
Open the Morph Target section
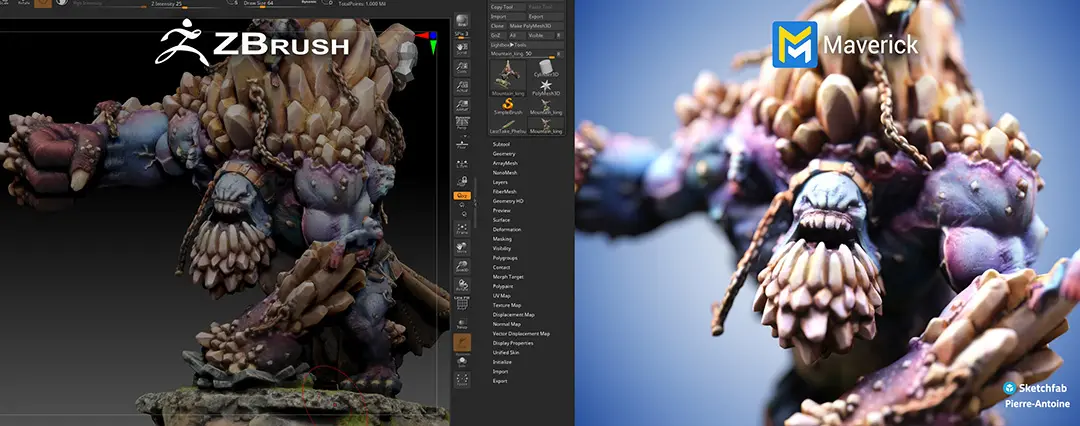tap(508, 276)
